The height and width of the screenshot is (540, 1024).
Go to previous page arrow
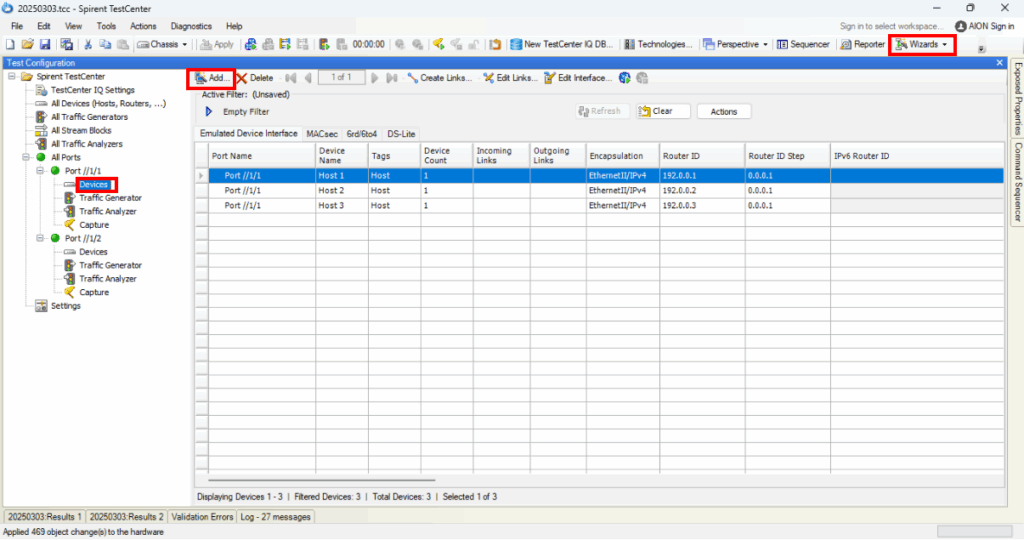(x=308, y=78)
